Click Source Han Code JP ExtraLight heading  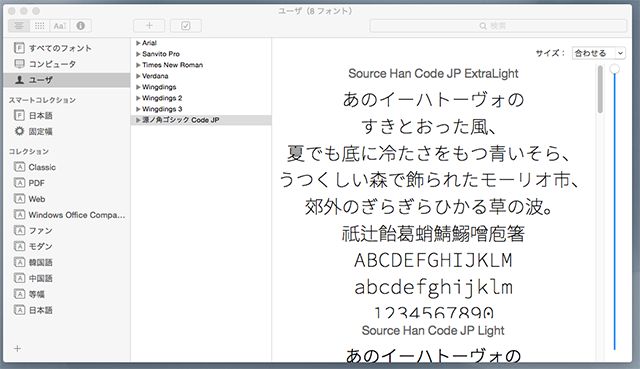point(433,73)
